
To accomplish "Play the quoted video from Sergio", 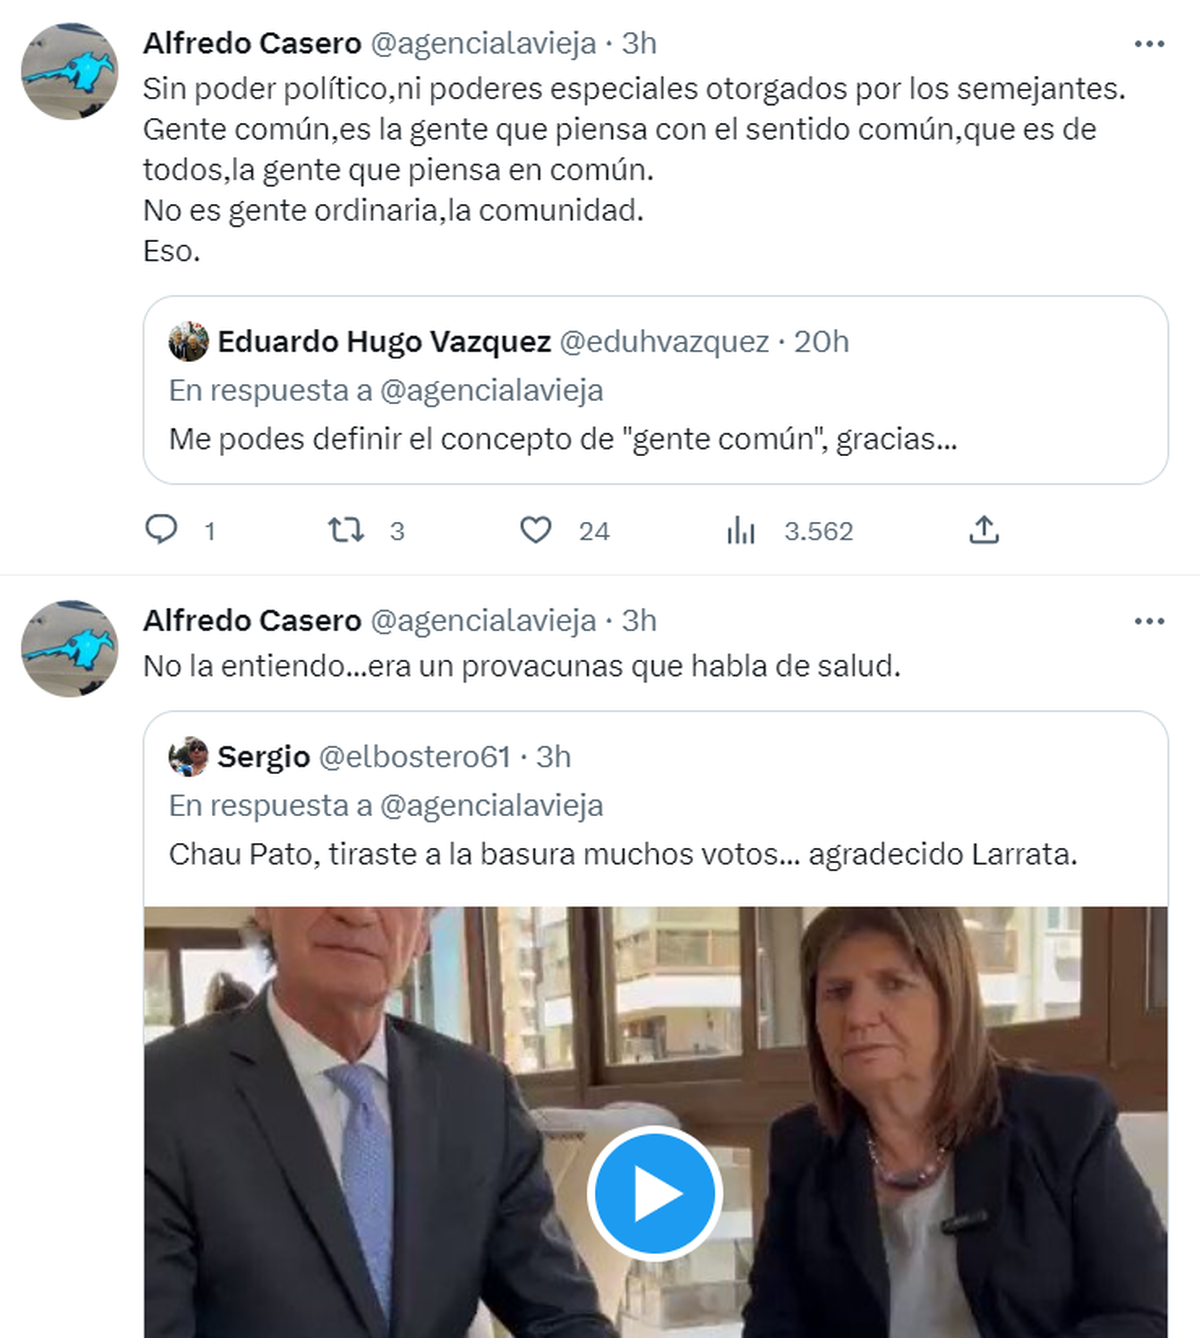I will pos(654,1192).
